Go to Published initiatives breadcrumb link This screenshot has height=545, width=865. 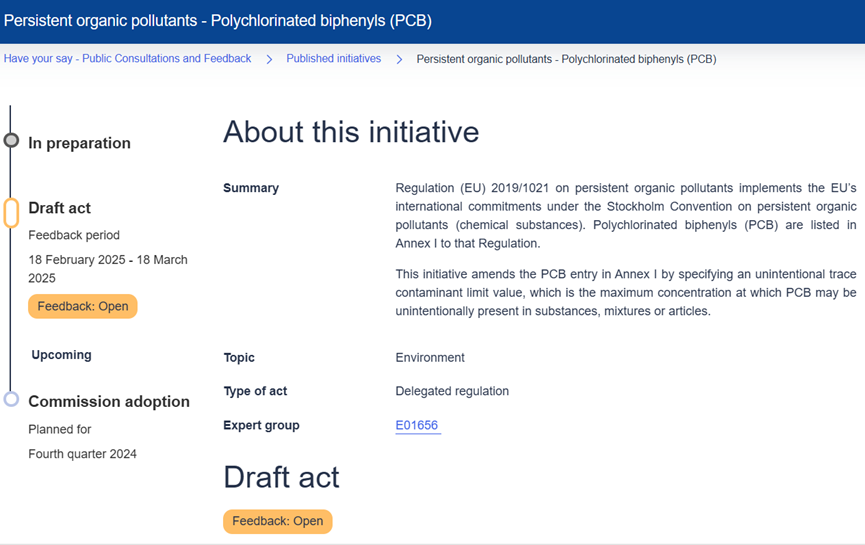tap(333, 59)
